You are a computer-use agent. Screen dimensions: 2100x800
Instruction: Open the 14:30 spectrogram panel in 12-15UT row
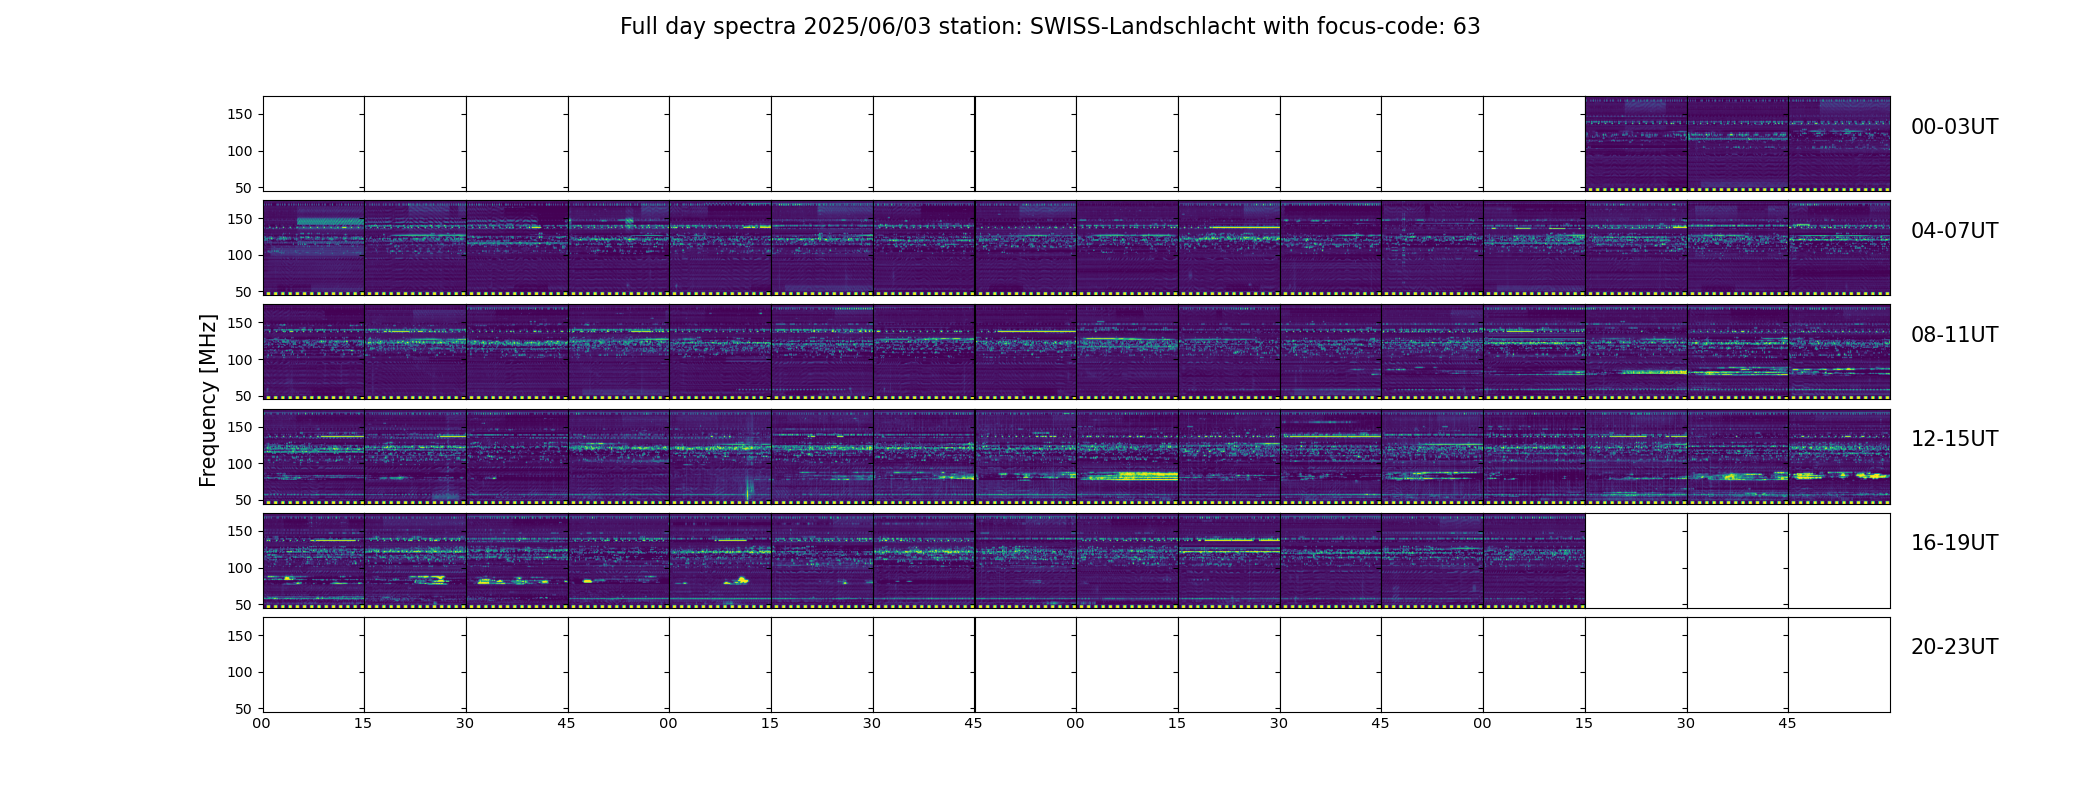point(1331,456)
